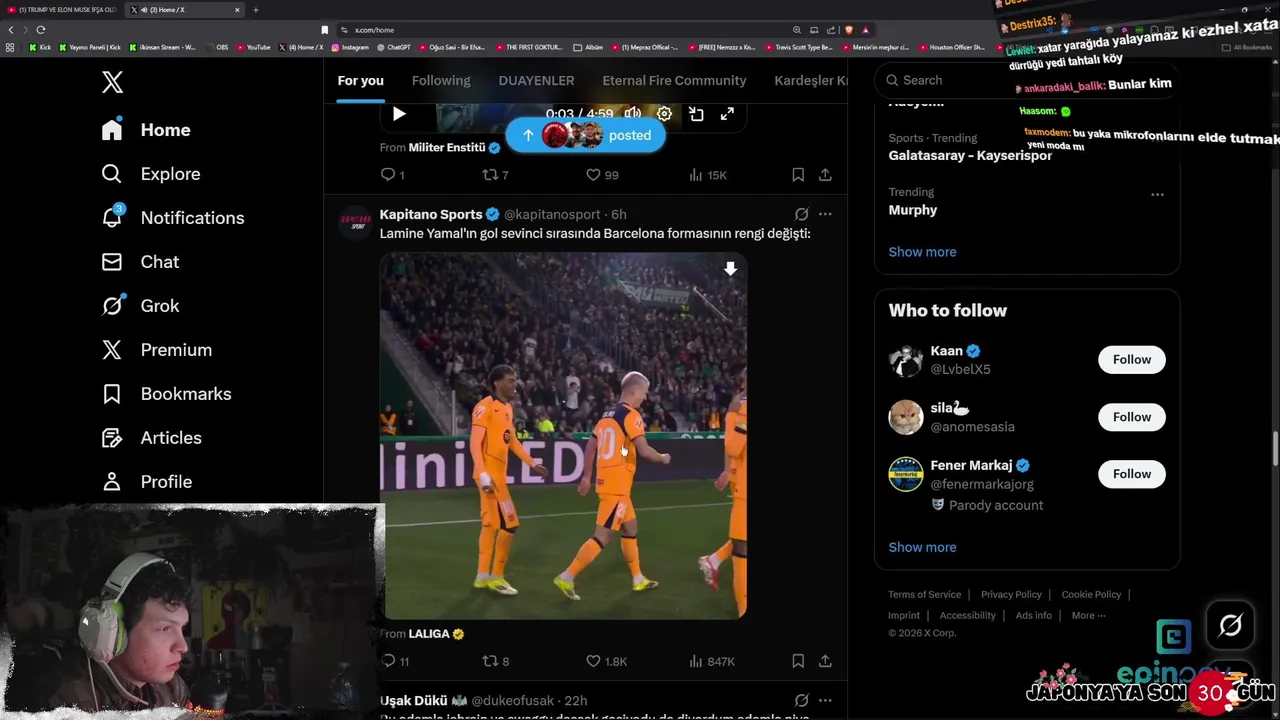Viewport: 1280px width, 720px height.
Task: Follow sila @anomesasia
Action: (x=1132, y=417)
